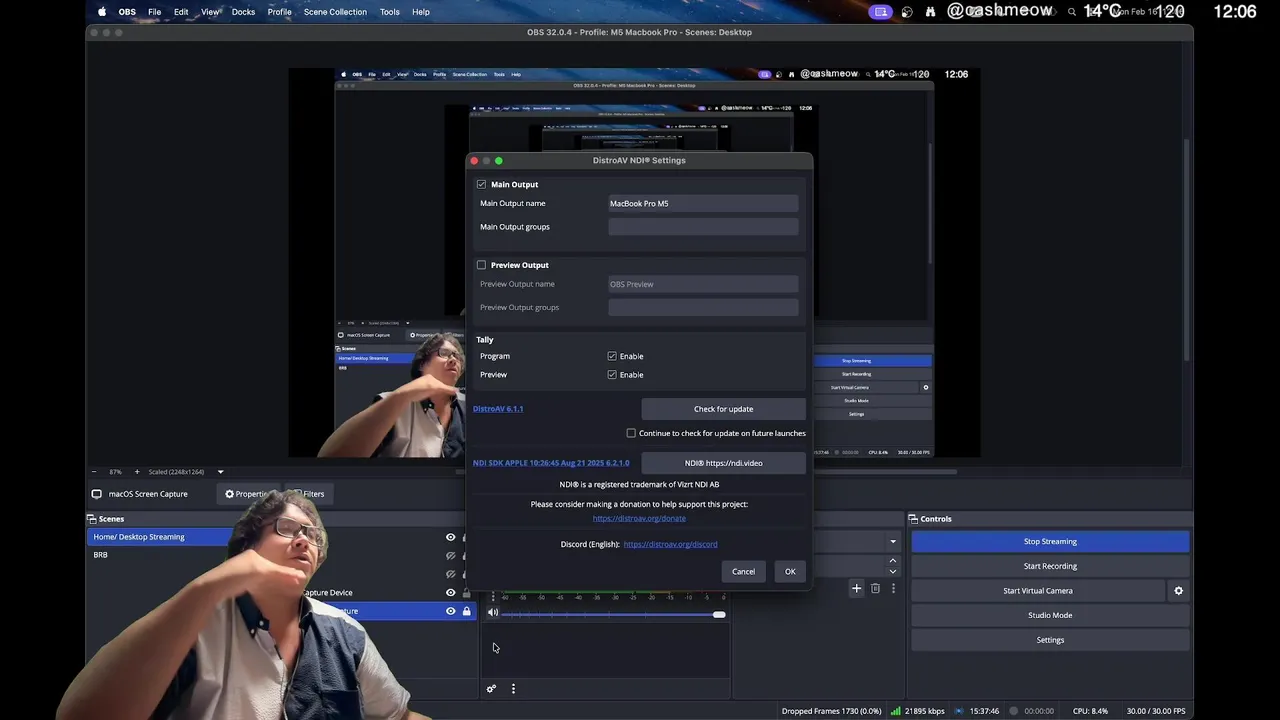Click in the Main Output groups field

pyautogui.click(x=703, y=227)
